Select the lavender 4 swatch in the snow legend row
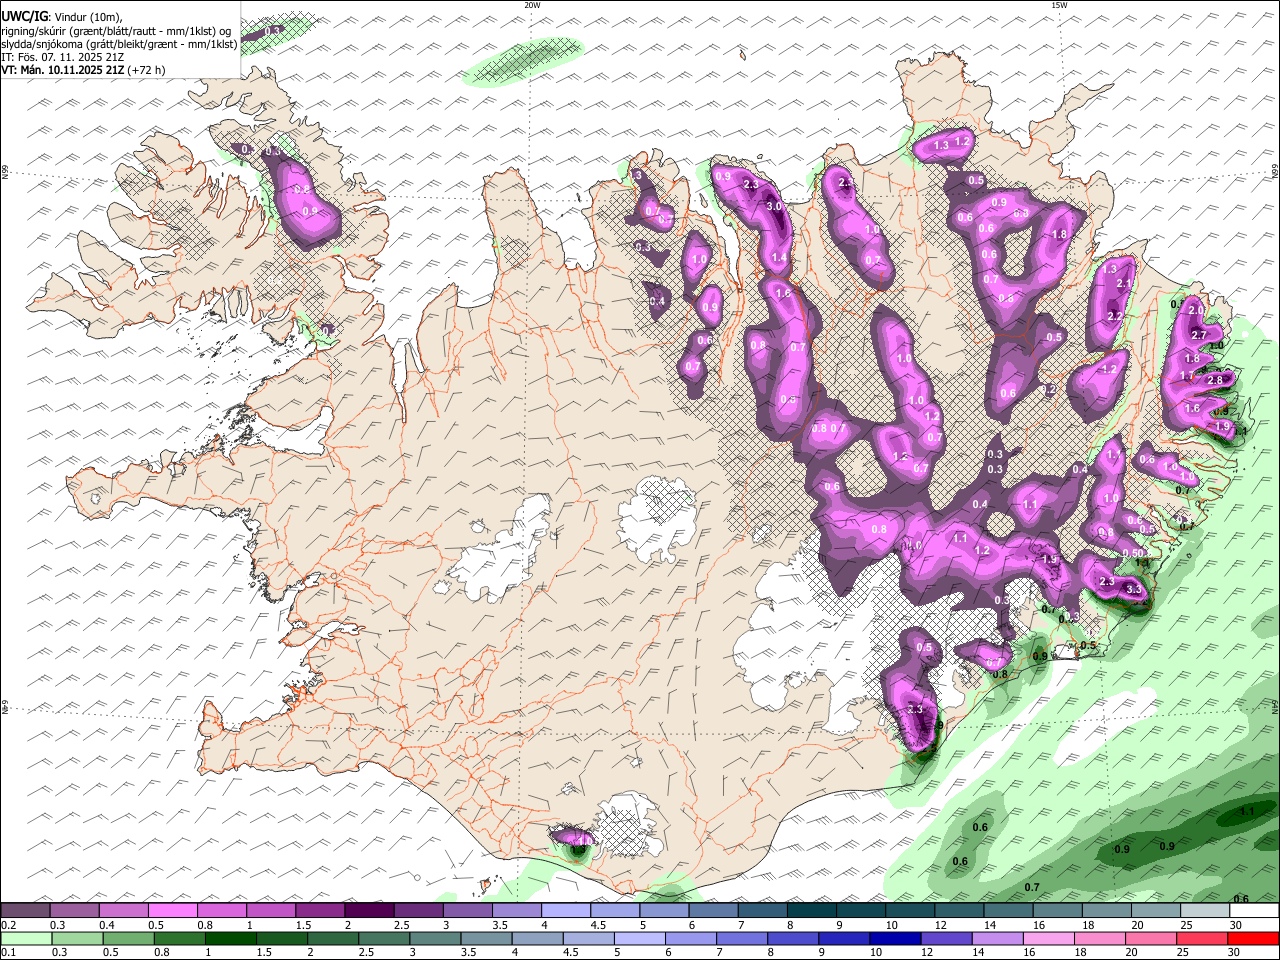Image resolution: width=1280 pixels, height=960 pixels. tap(566, 911)
